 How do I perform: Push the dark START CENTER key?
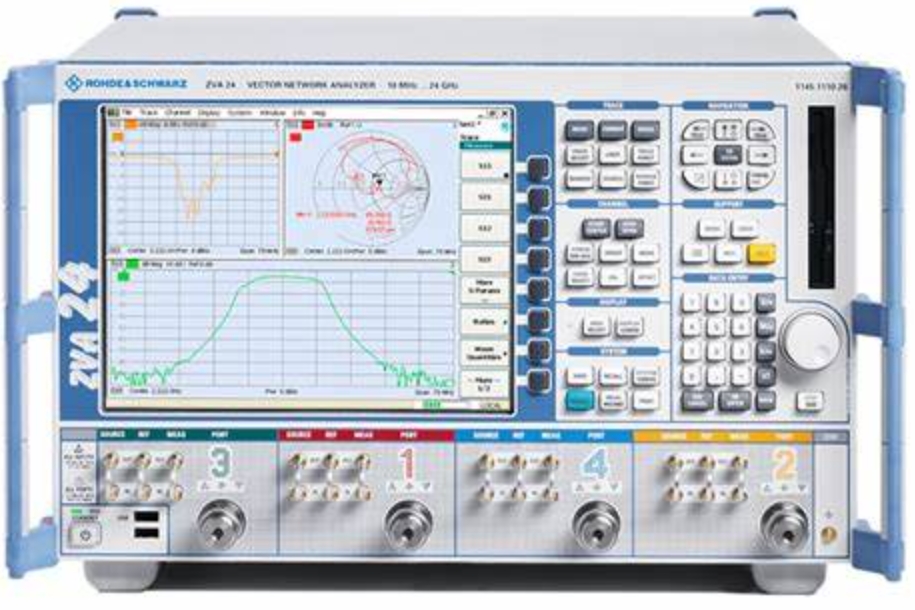(x=596, y=228)
